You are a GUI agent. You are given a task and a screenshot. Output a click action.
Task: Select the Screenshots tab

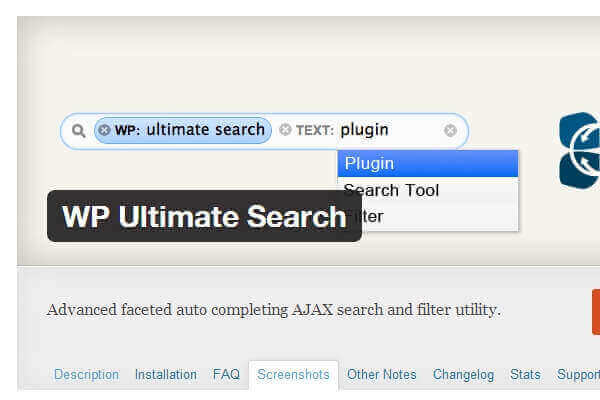click(293, 375)
